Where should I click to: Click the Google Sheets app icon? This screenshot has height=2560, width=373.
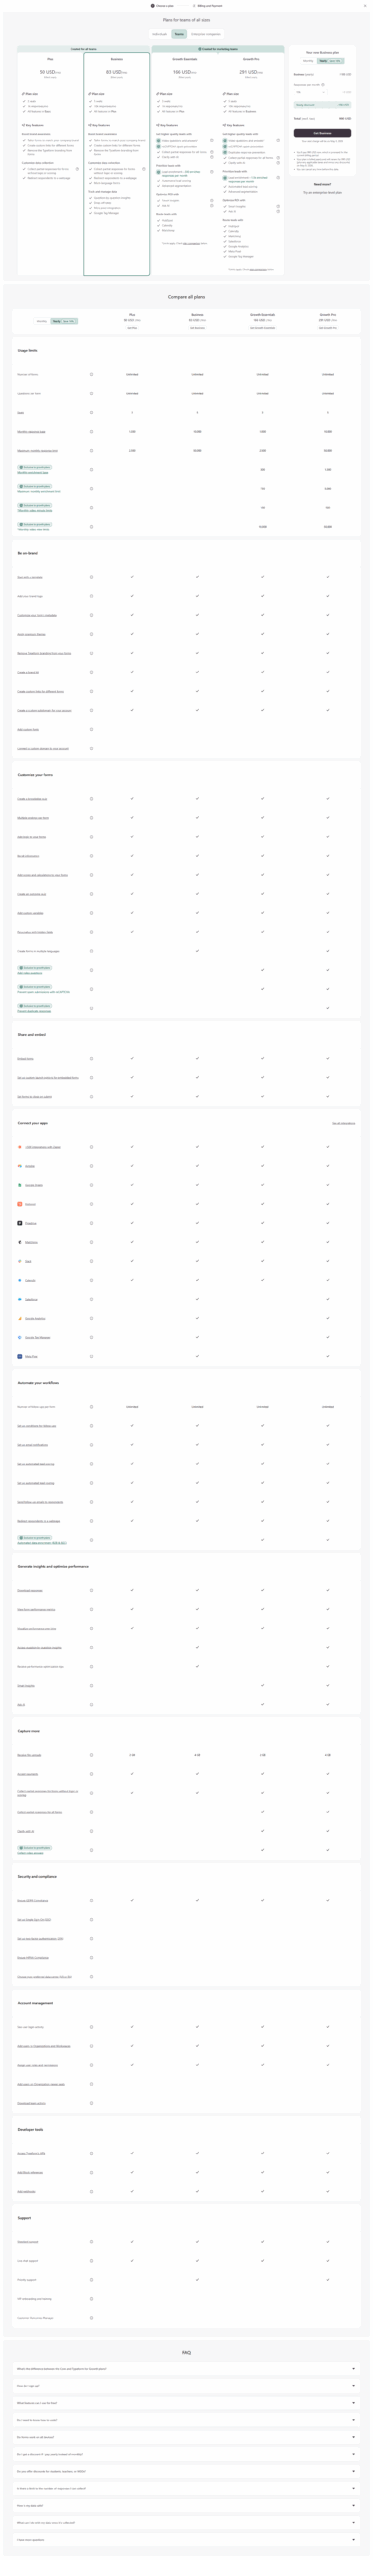(20, 1185)
